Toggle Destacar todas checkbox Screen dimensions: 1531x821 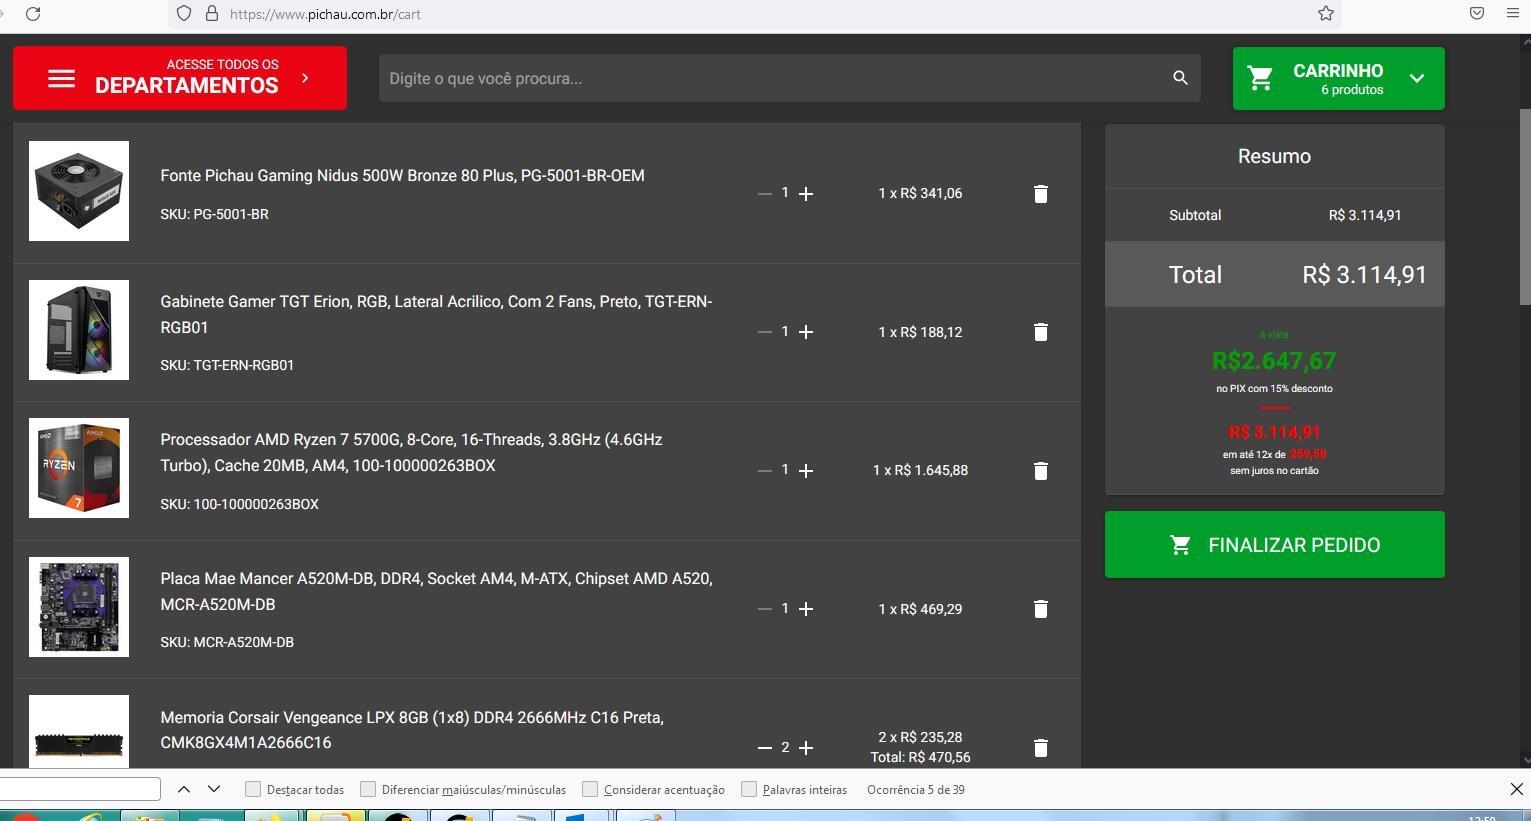(x=253, y=789)
